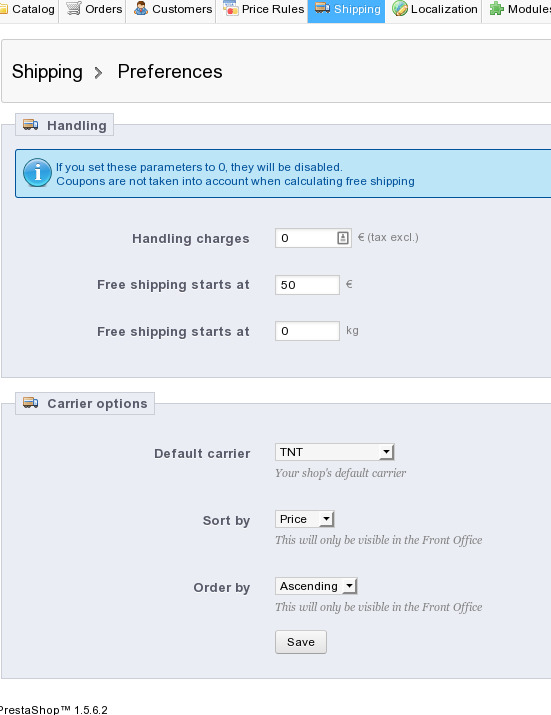Open the Order by Ascending dropdown
Screen dimensions: 551x715
click(x=316, y=586)
